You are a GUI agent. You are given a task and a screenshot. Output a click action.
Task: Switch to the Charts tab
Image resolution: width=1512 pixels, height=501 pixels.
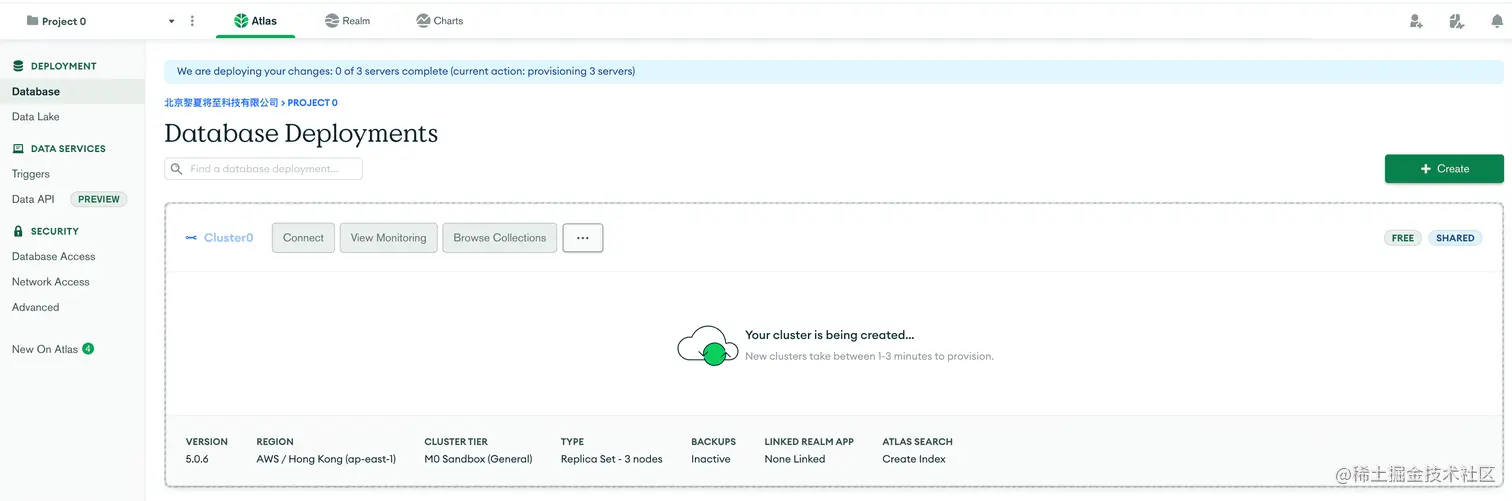pos(439,20)
